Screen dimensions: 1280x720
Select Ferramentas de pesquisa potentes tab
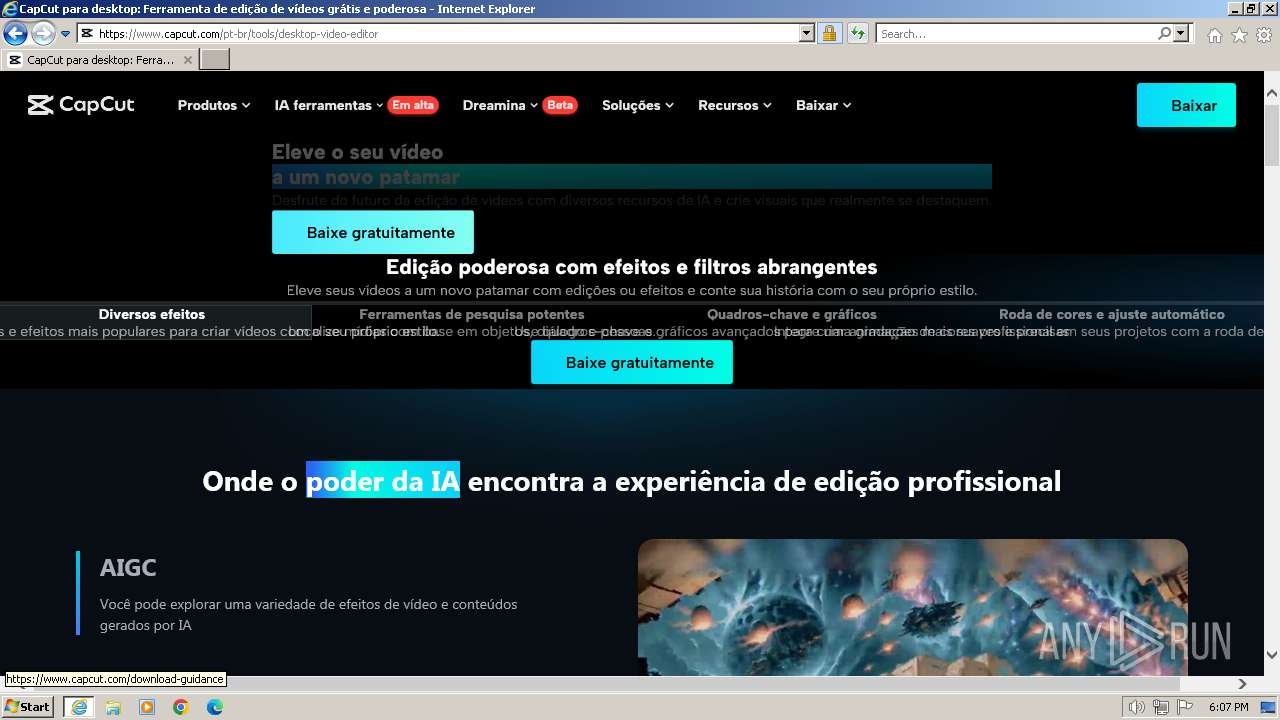click(472, 314)
